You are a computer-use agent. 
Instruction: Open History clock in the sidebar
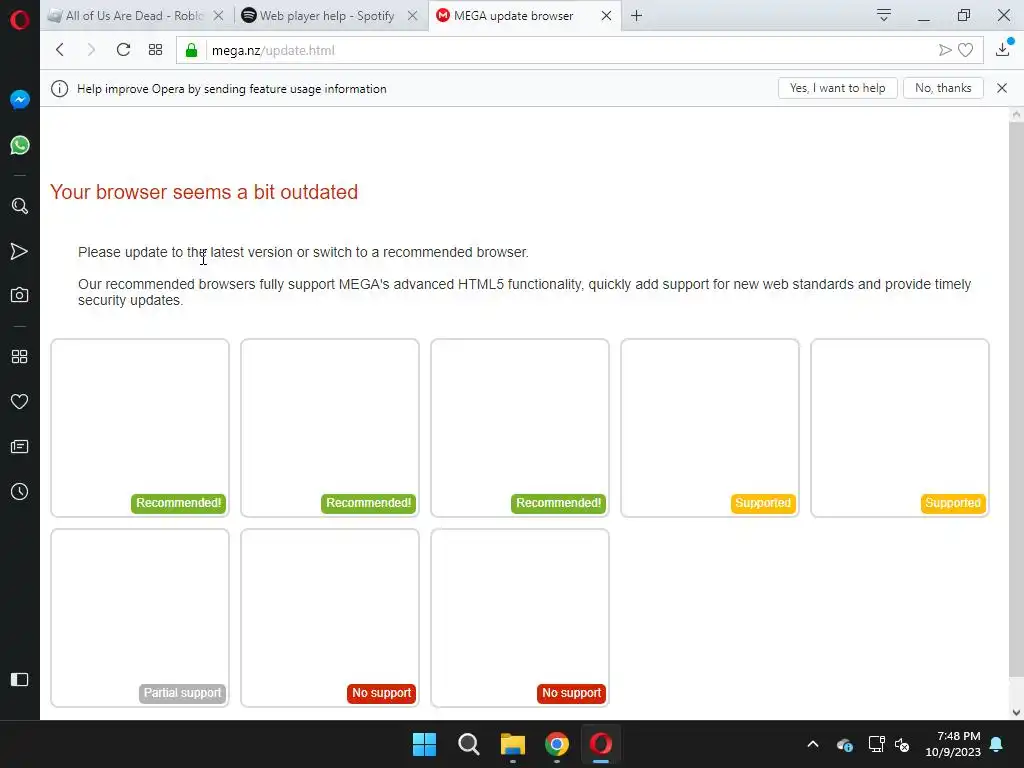(x=20, y=492)
